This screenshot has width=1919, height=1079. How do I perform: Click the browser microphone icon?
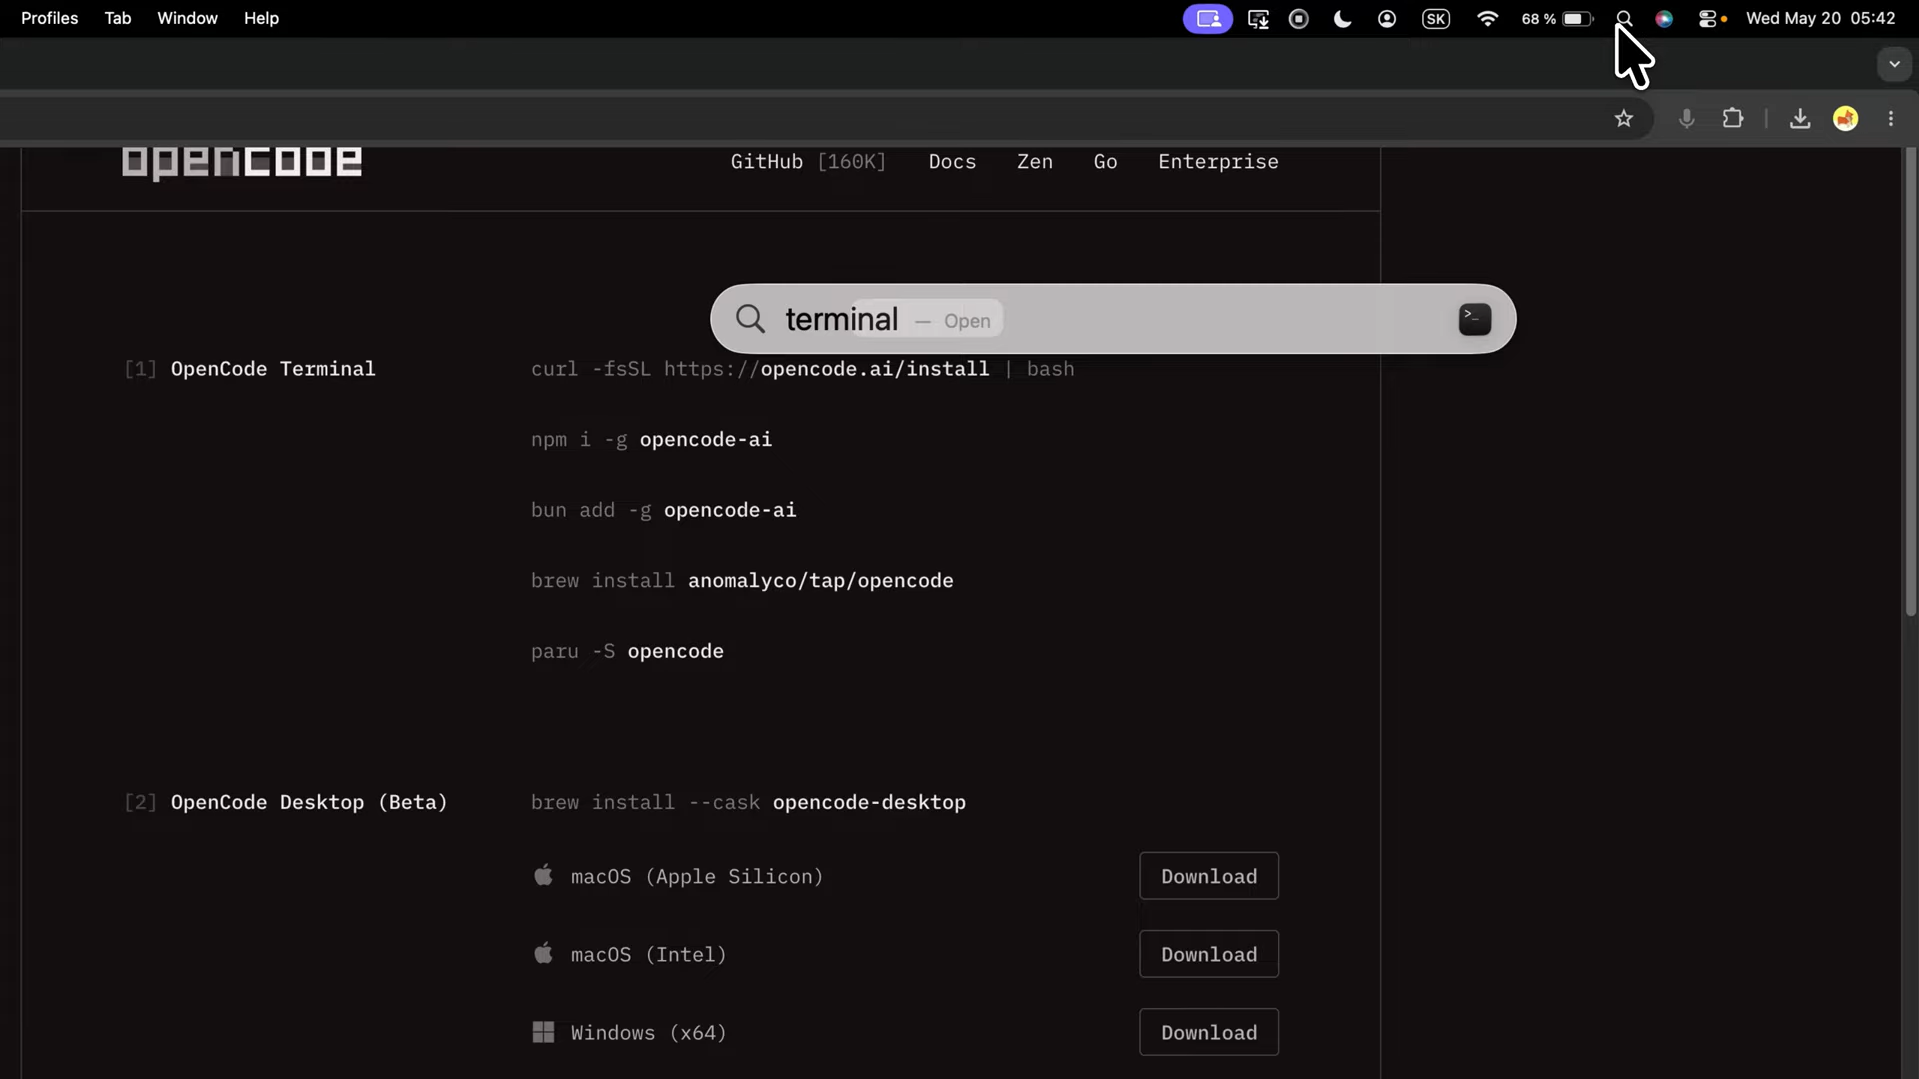coord(1686,119)
